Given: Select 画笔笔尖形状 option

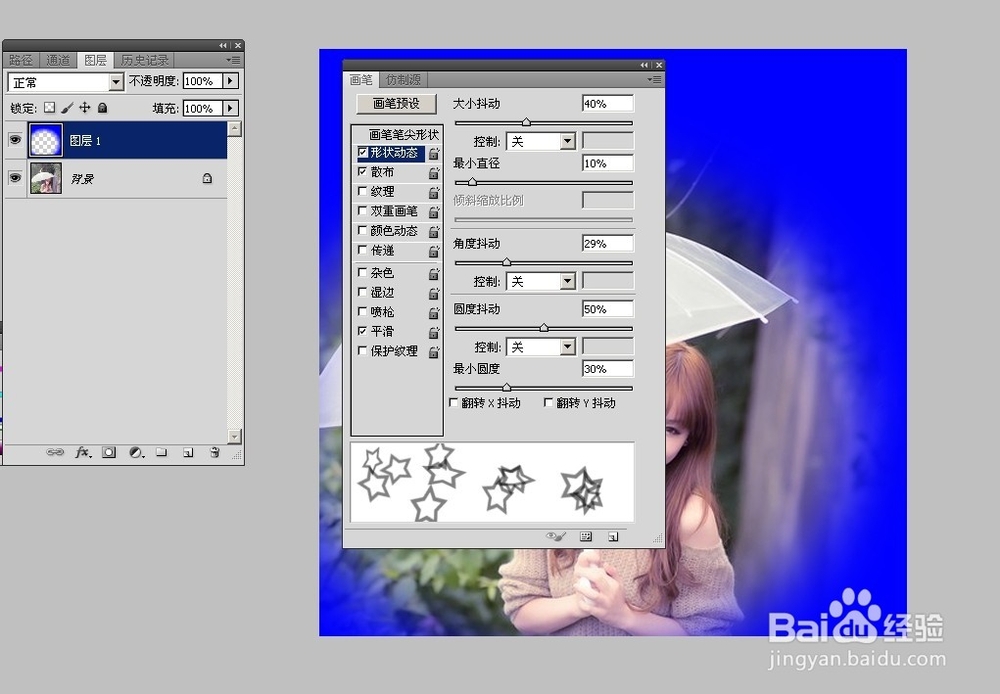Looking at the screenshot, I should click(404, 135).
